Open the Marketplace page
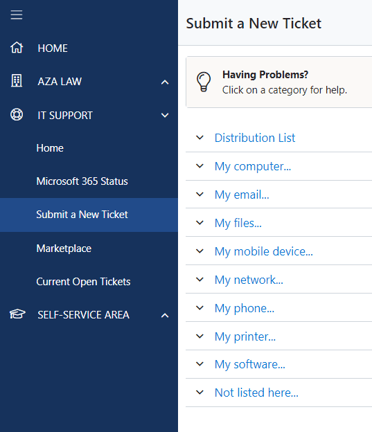Viewport: 372px width, 432px height. coord(64,248)
